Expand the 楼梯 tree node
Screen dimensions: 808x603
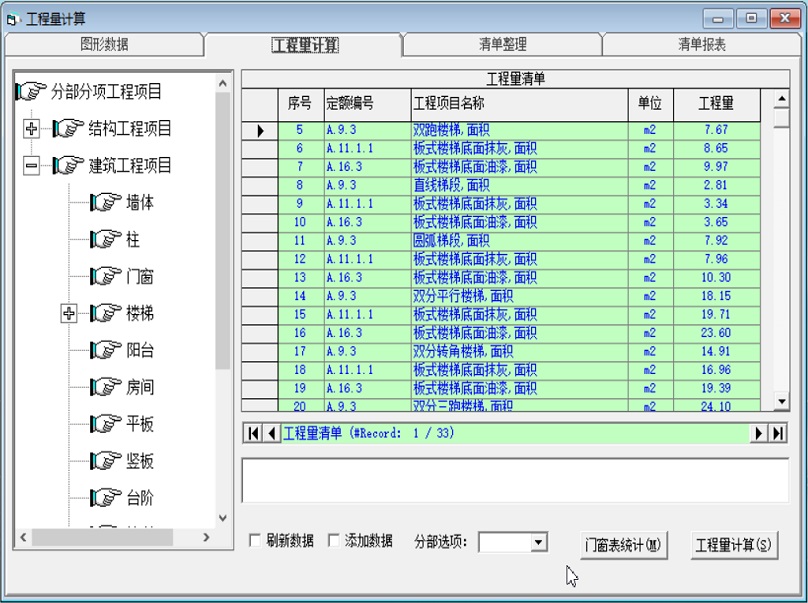click(69, 313)
